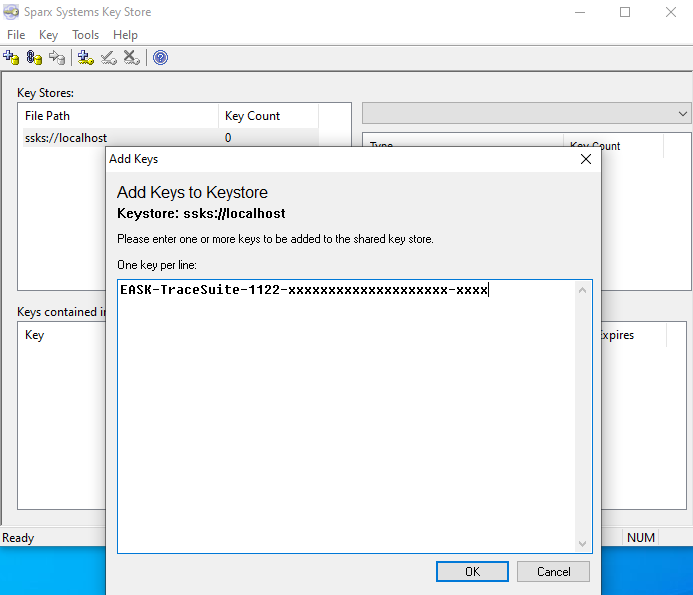Click inside the key entry text box
Viewport: 693px width, 595px height.
tap(346, 416)
